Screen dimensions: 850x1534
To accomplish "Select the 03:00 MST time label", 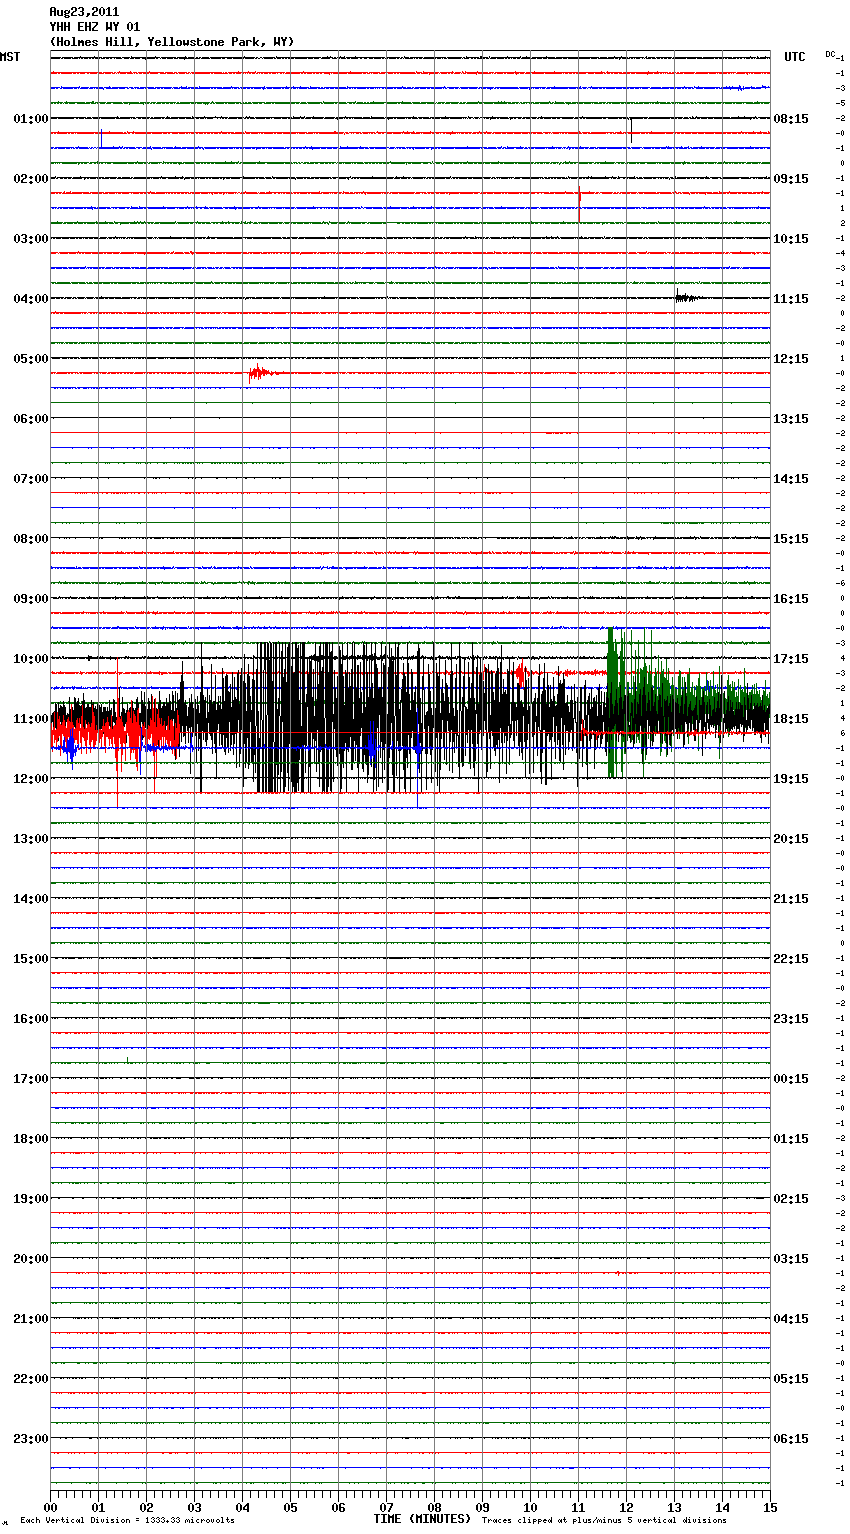I will click(30, 238).
